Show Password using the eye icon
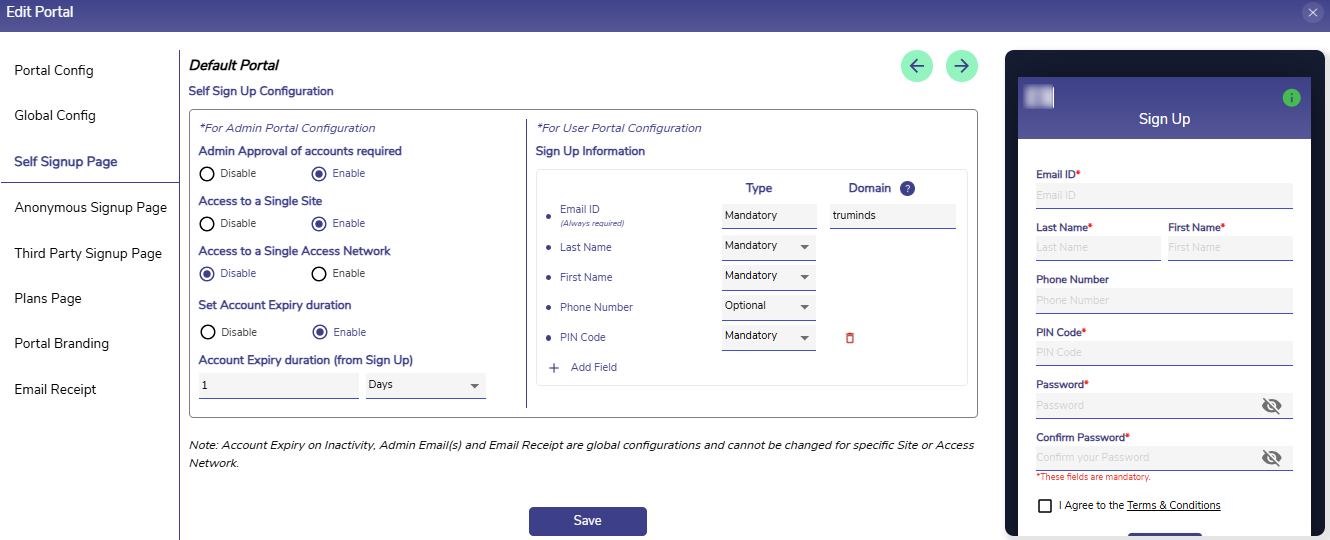 pyautogui.click(x=1271, y=406)
